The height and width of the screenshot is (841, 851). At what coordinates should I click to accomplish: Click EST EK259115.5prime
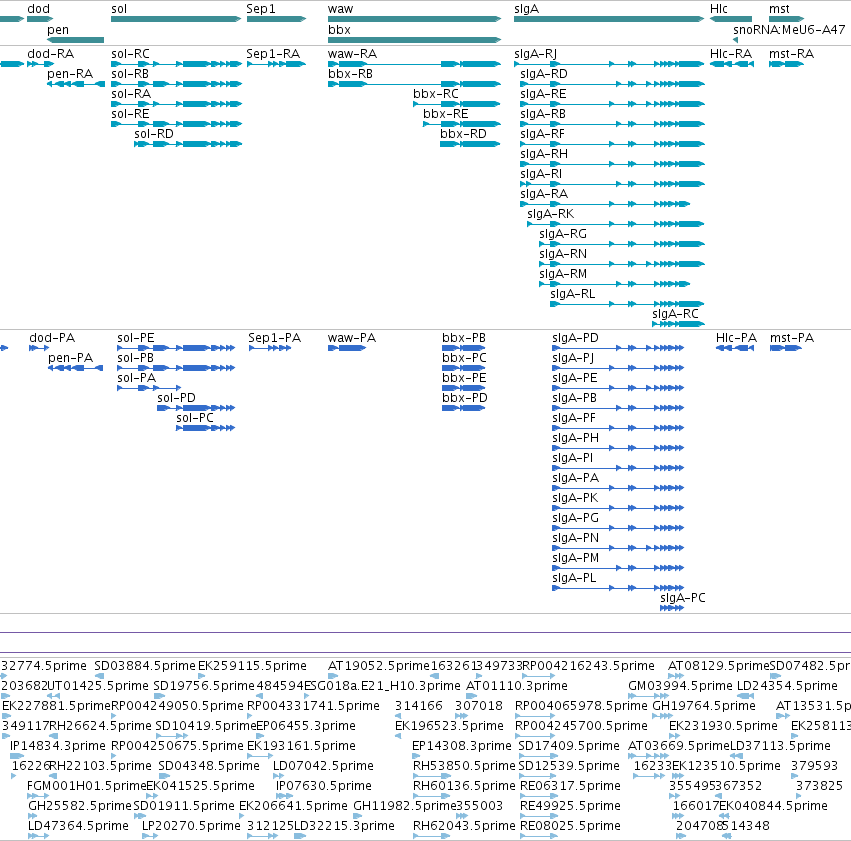(252, 666)
